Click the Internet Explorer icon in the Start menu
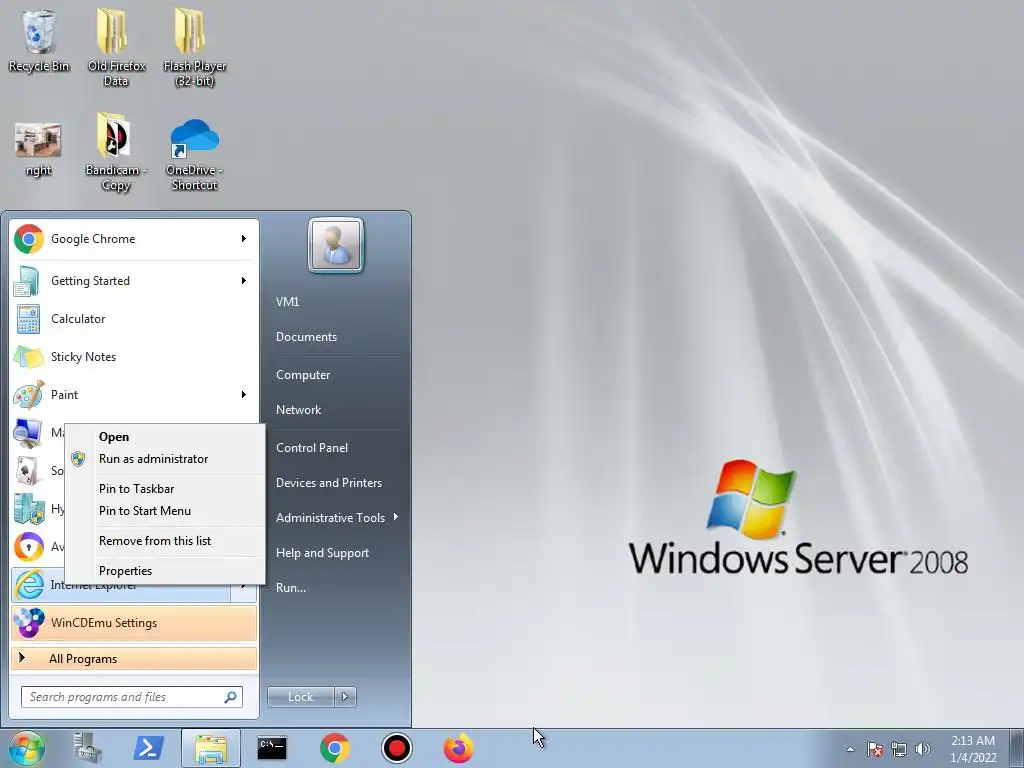The width and height of the screenshot is (1024, 768). point(29,584)
